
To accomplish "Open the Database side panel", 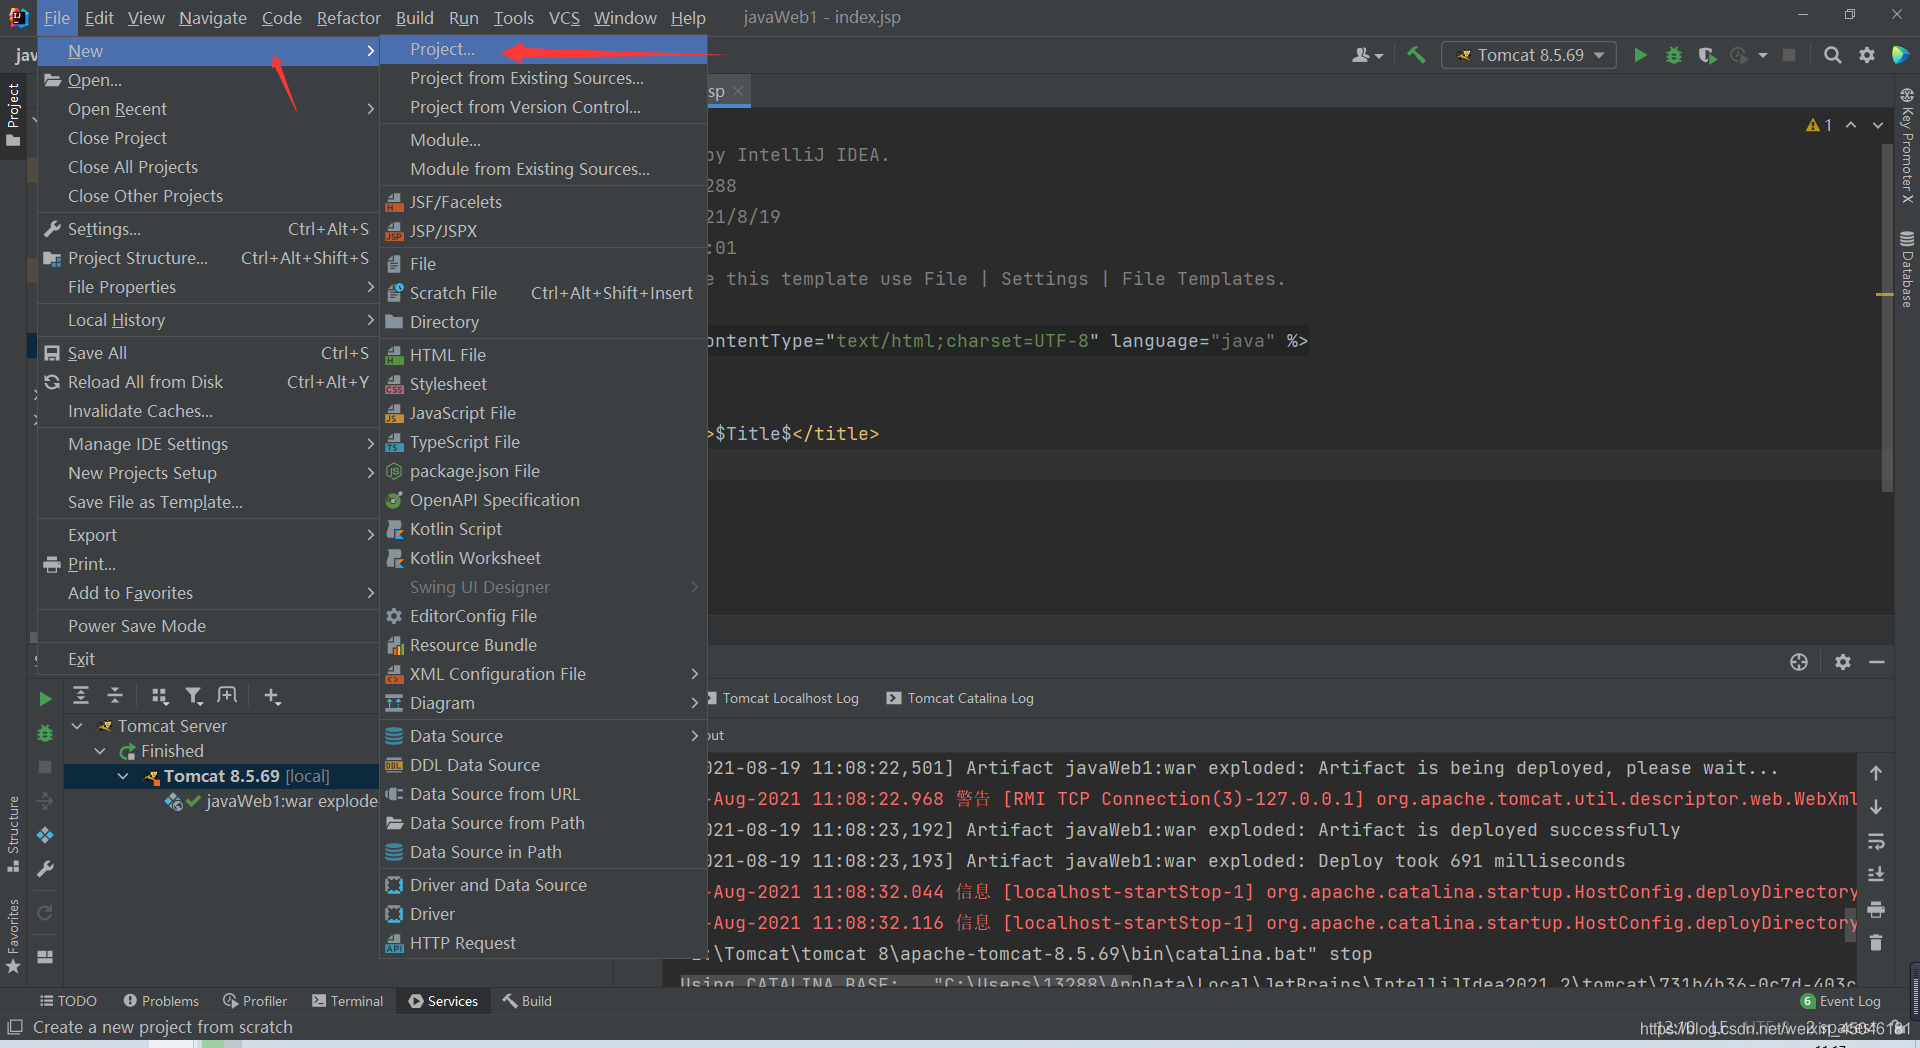I will coord(1907,269).
